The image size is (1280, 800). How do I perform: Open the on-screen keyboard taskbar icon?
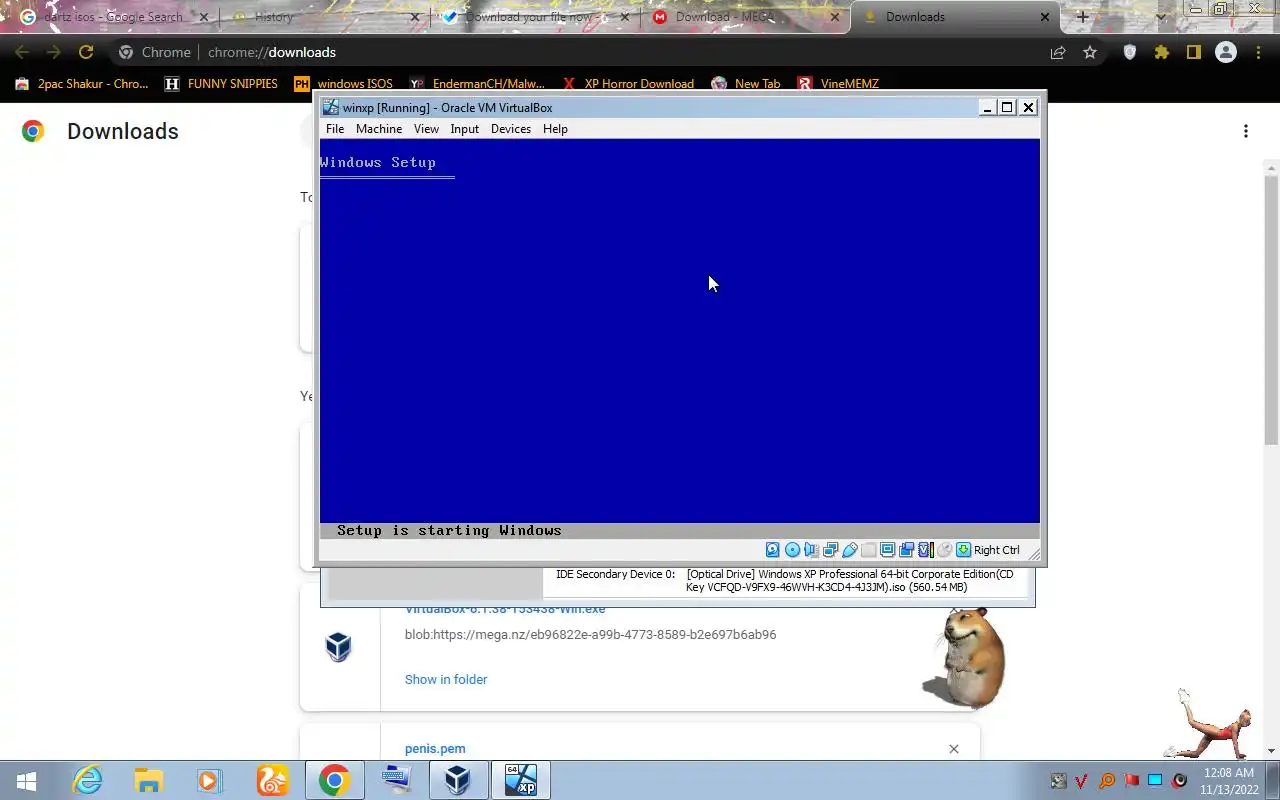tap(396, 781)
